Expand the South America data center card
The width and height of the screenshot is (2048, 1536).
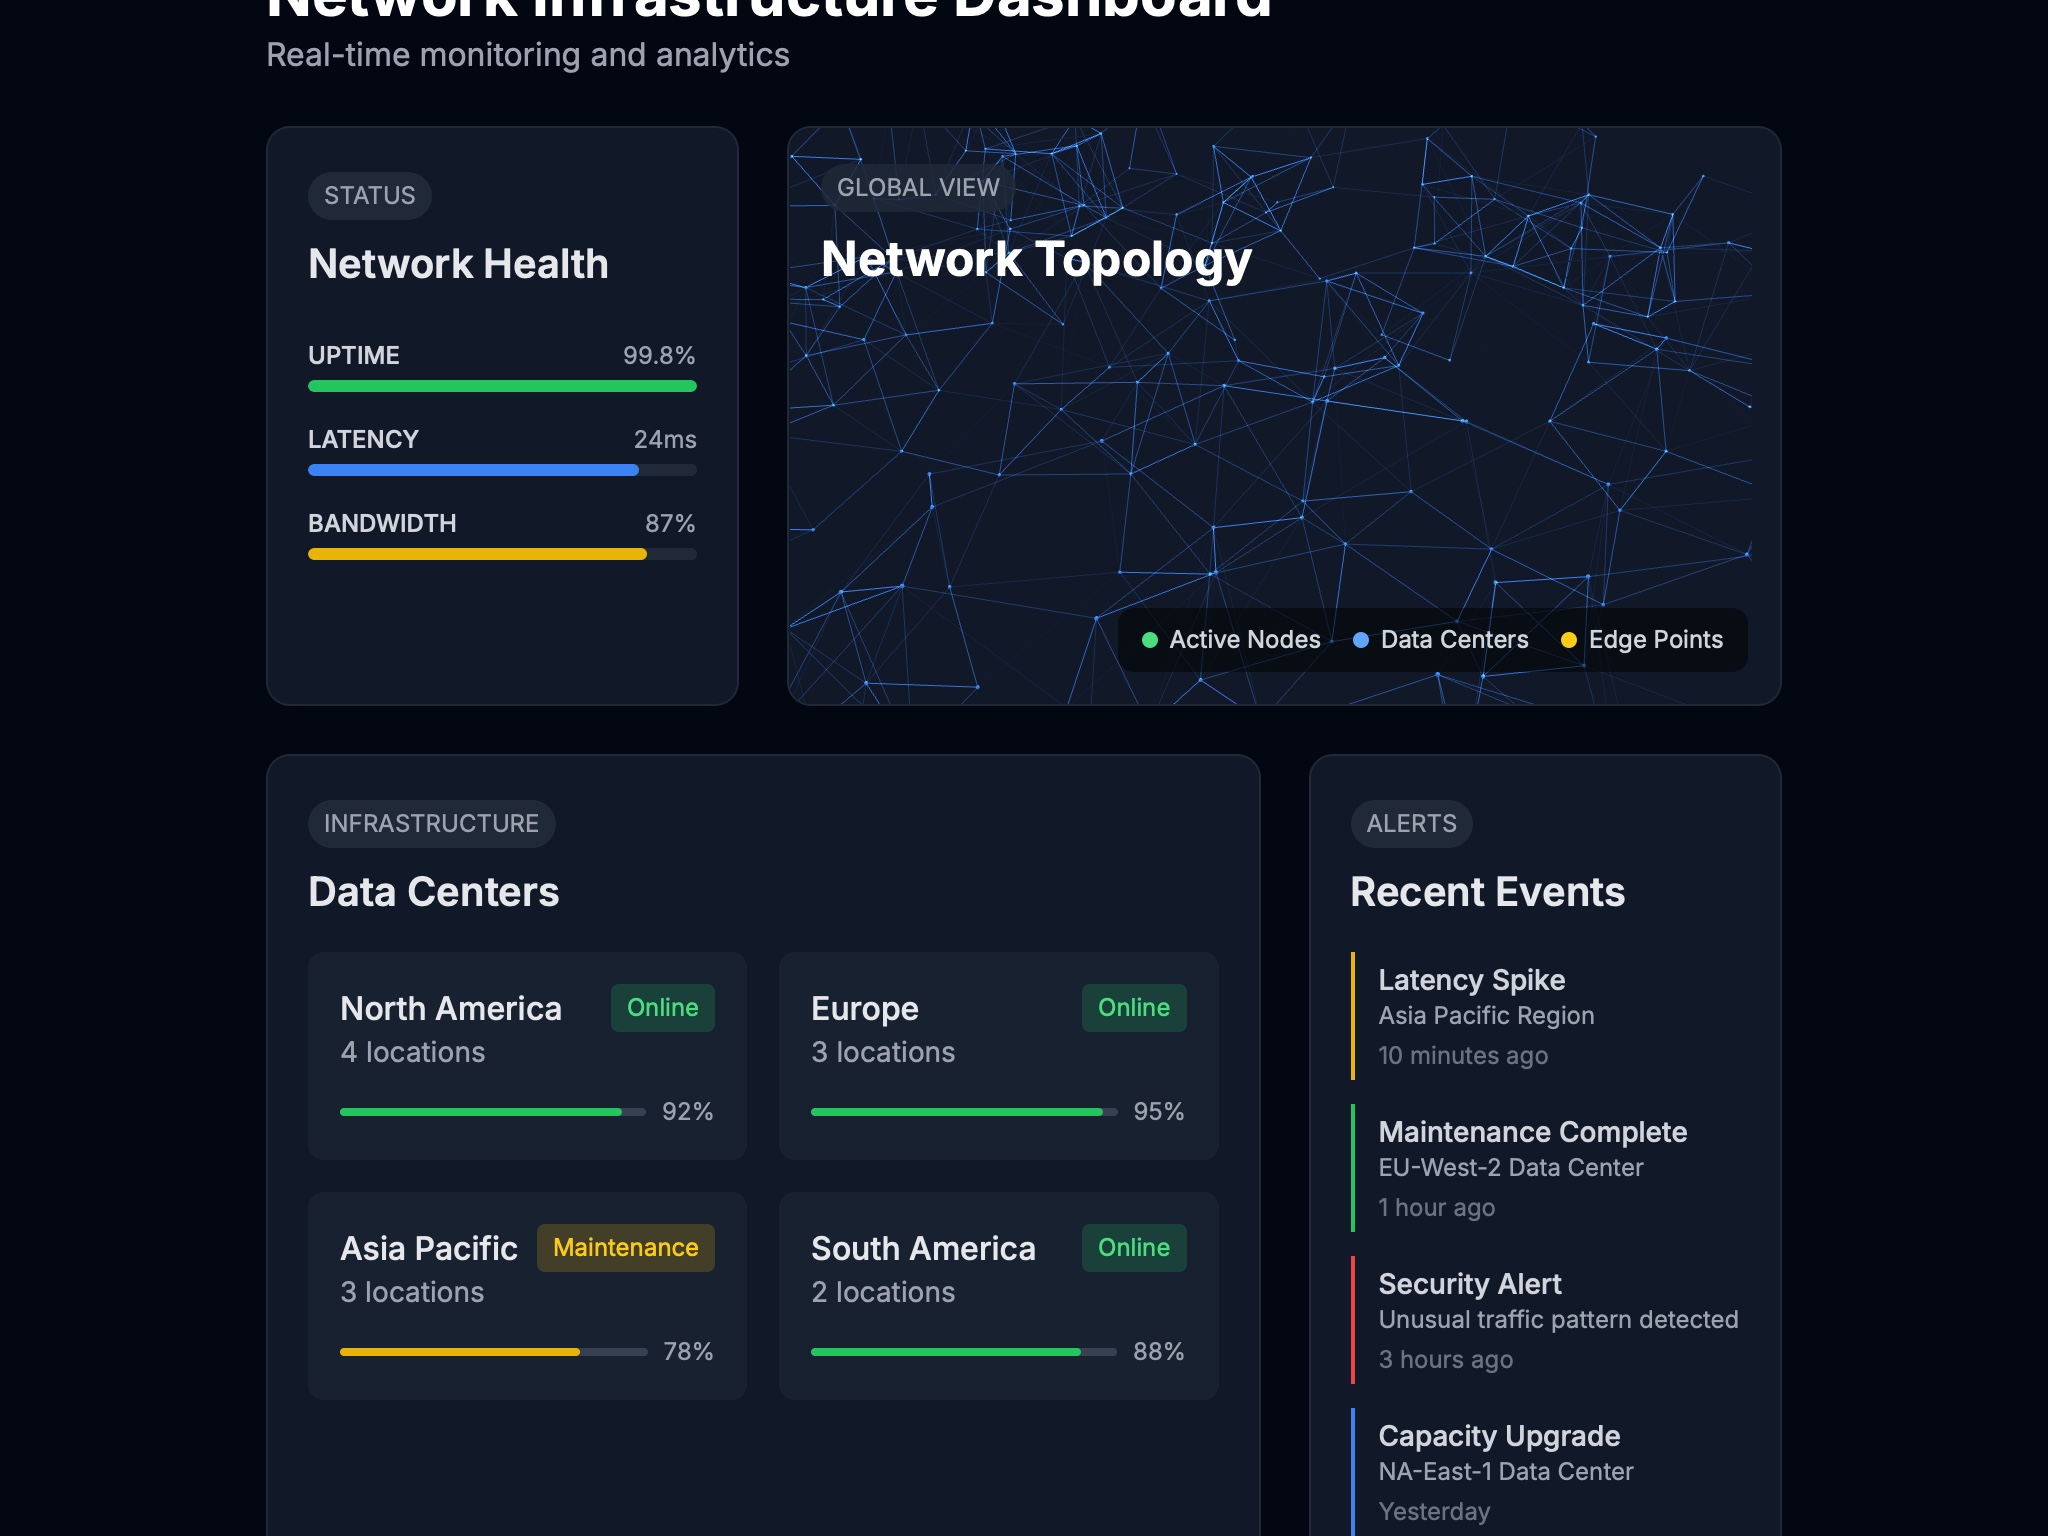point(998,1295)
